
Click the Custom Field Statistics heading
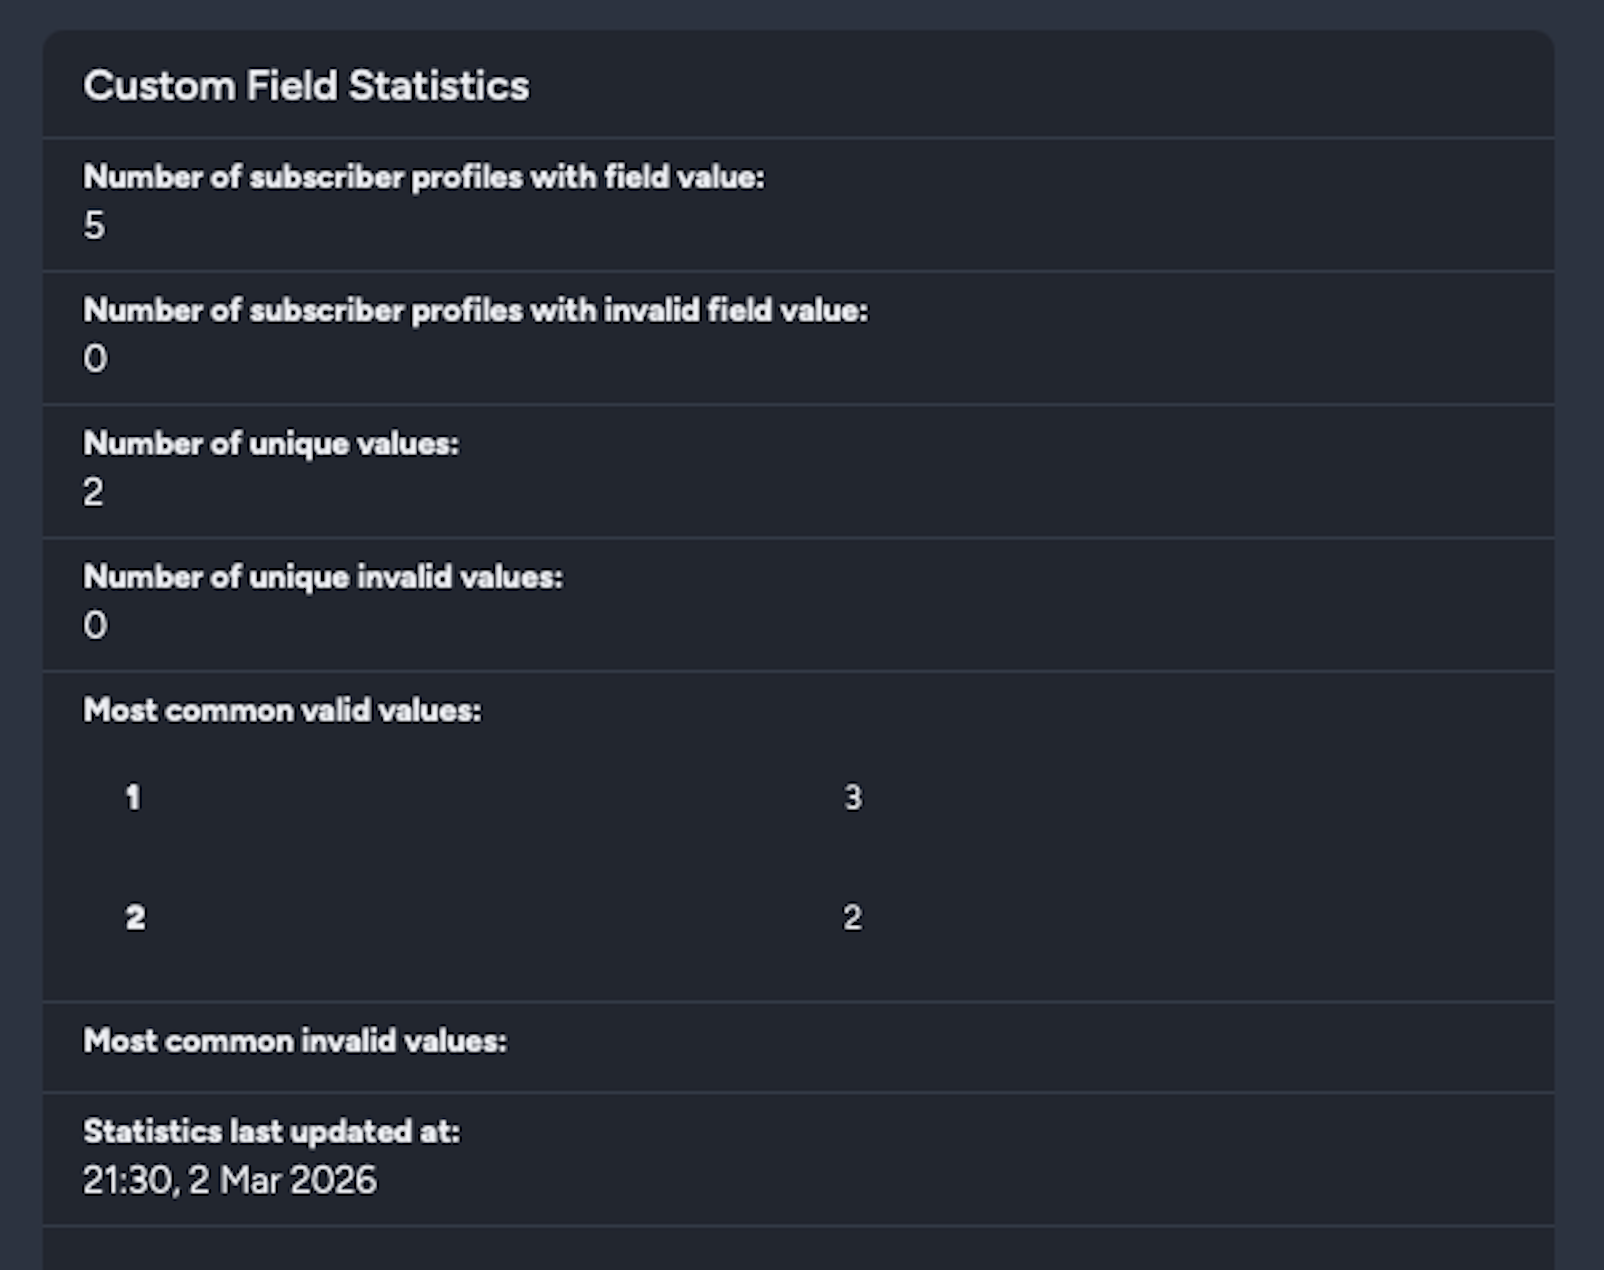pos(305,86)
